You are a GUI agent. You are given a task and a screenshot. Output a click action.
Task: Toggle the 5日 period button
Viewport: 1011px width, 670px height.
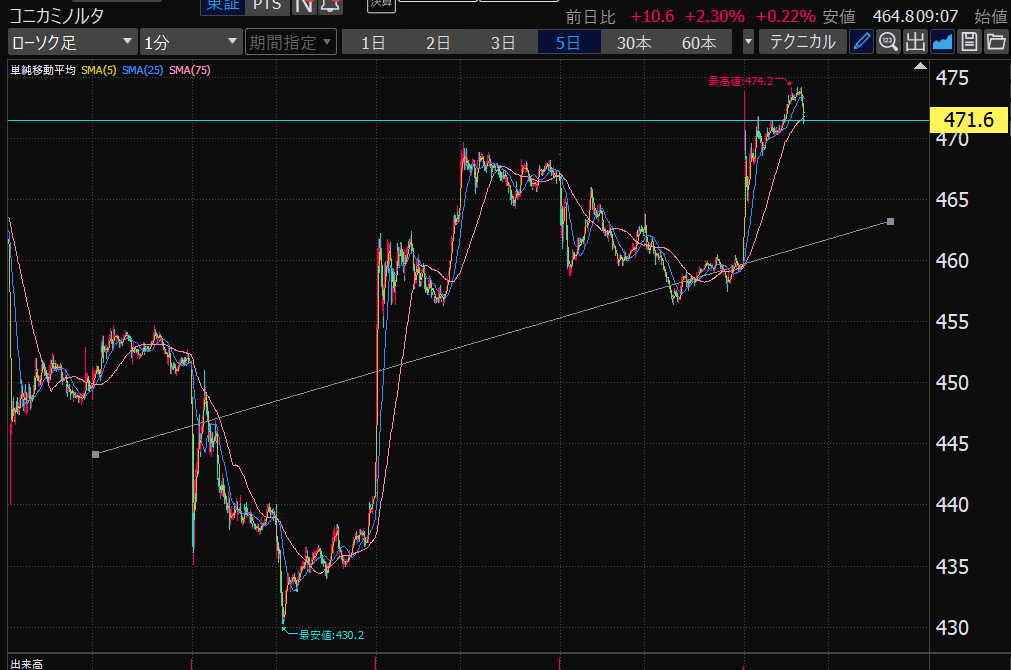pos(568,42)
